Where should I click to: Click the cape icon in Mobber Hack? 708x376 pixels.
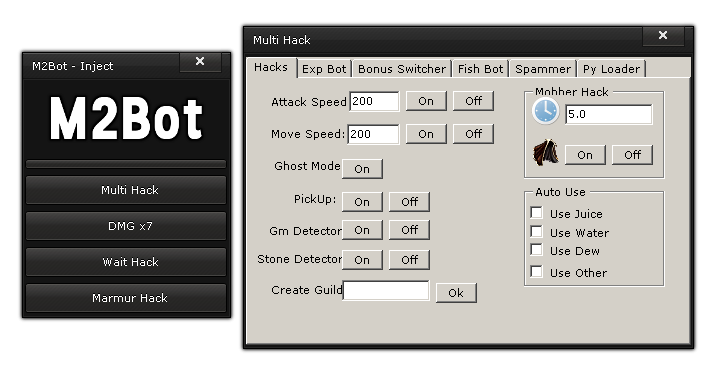[x=546, y=153]
